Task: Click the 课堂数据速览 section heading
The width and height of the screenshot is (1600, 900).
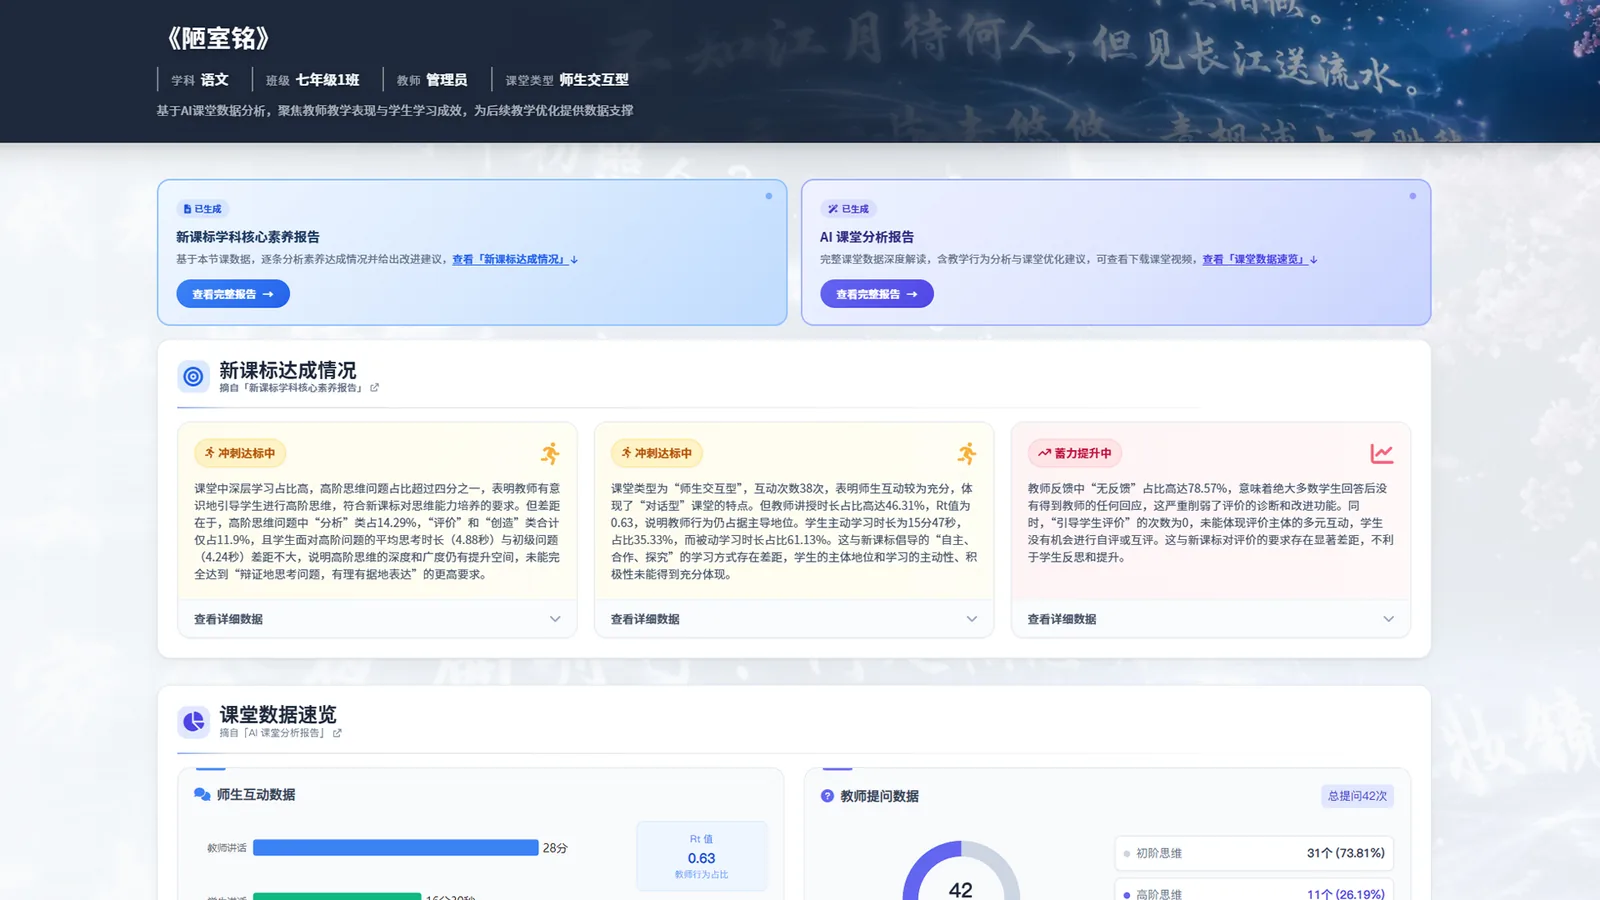Action: (x=278, y=714)
